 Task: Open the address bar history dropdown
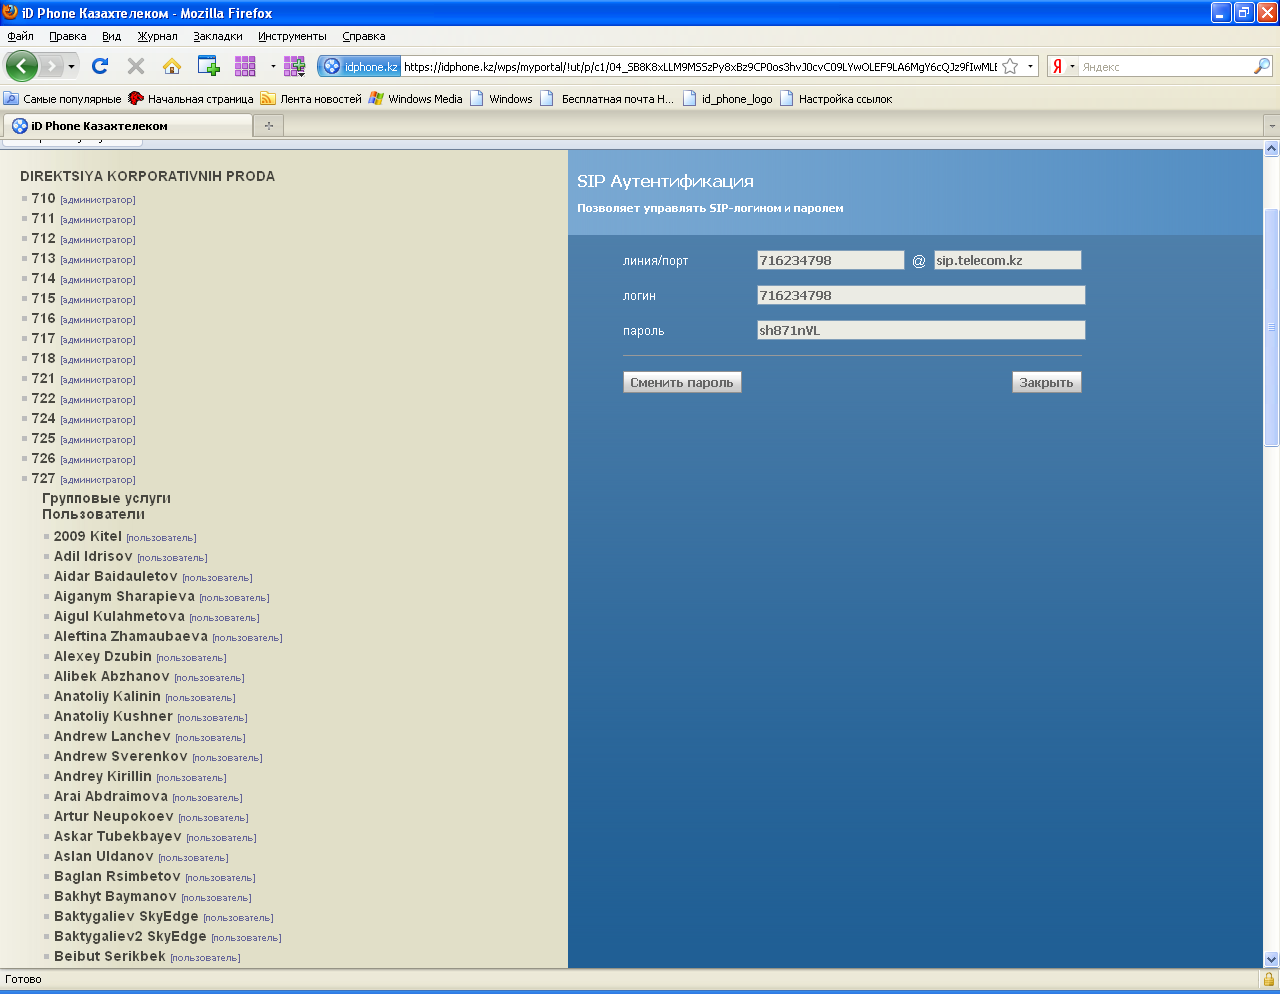(1030, 66)
